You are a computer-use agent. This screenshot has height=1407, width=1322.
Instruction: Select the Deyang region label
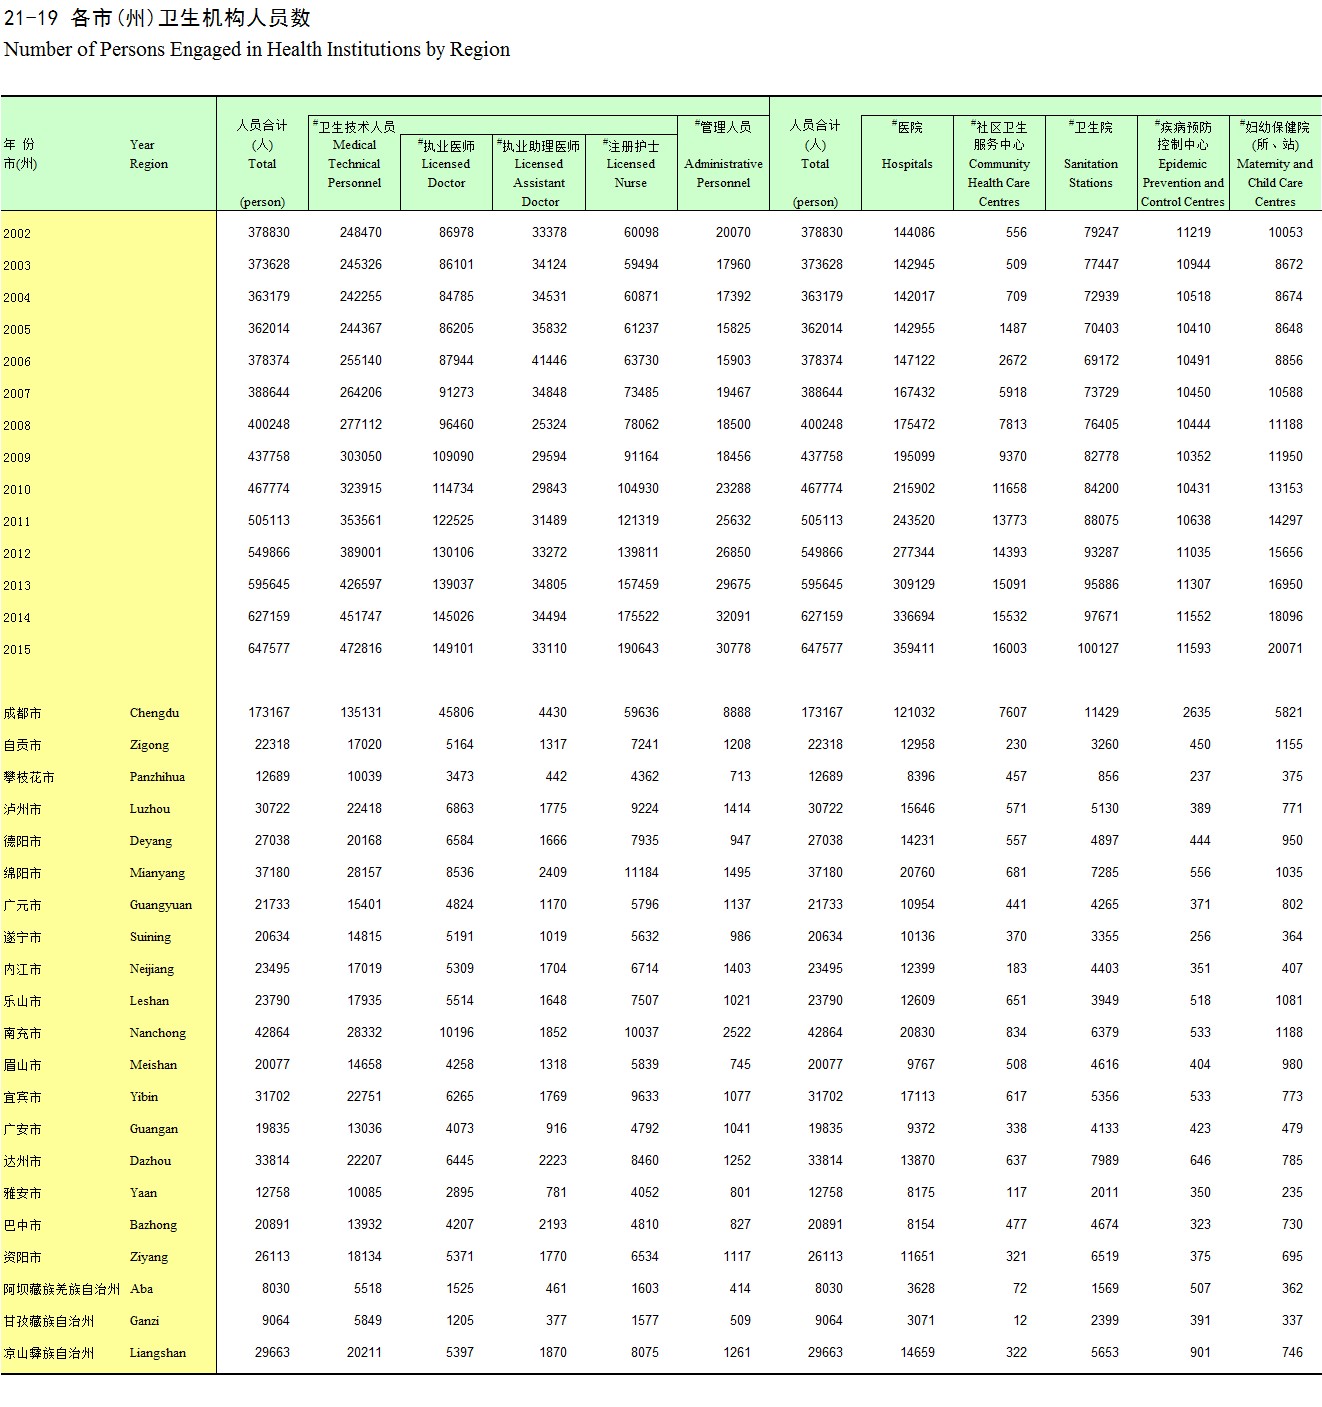click(x=151, y=841)
